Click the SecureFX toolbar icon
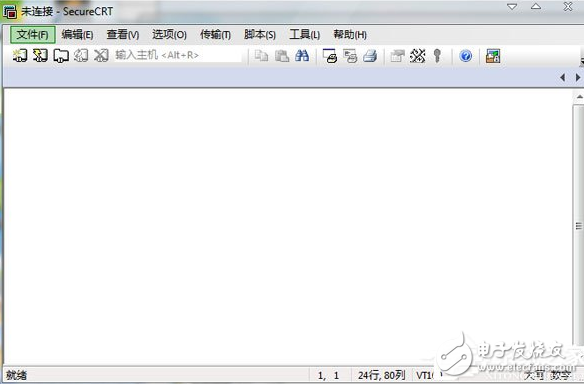This screenshot has width=584, height=384. 493,56
